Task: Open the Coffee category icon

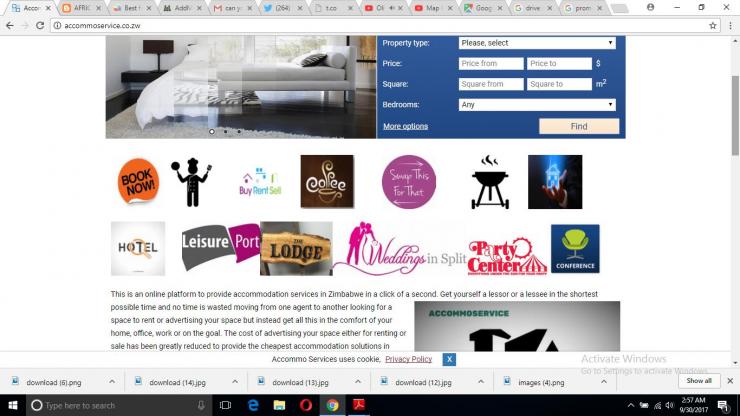Action: (x=327, y=182)
